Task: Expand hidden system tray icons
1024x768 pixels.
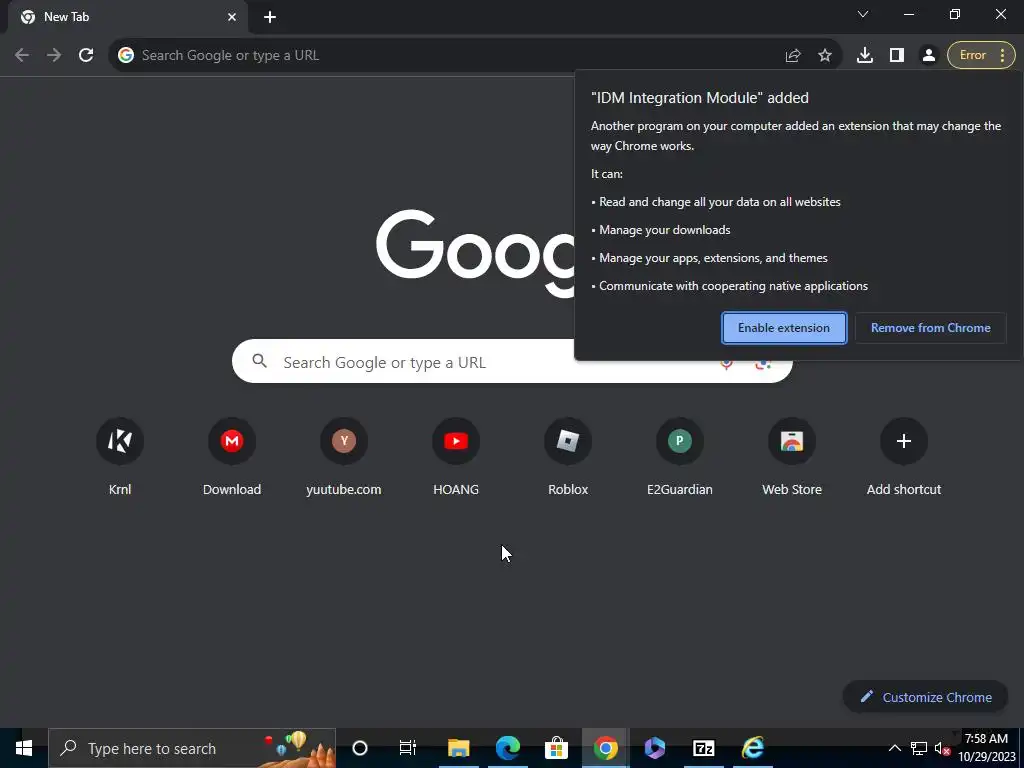Action: (x=895, y=748)
